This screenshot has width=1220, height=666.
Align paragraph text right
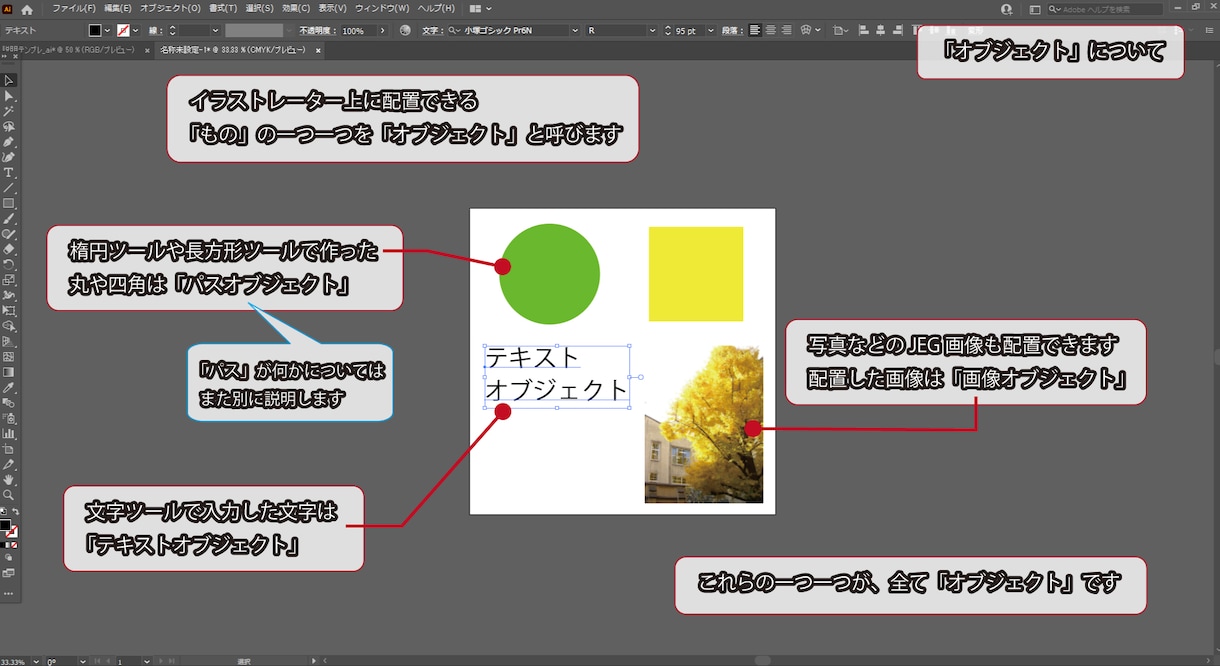point(787,30)
